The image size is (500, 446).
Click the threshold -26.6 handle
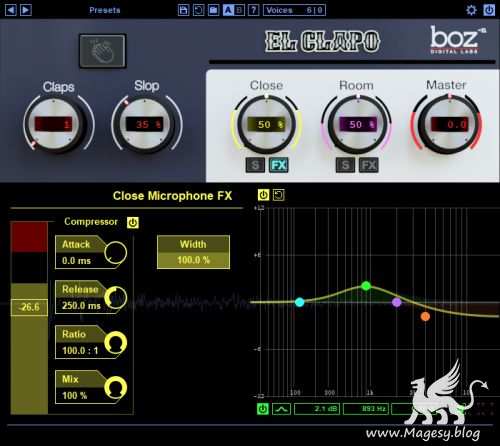click(29, 307)
